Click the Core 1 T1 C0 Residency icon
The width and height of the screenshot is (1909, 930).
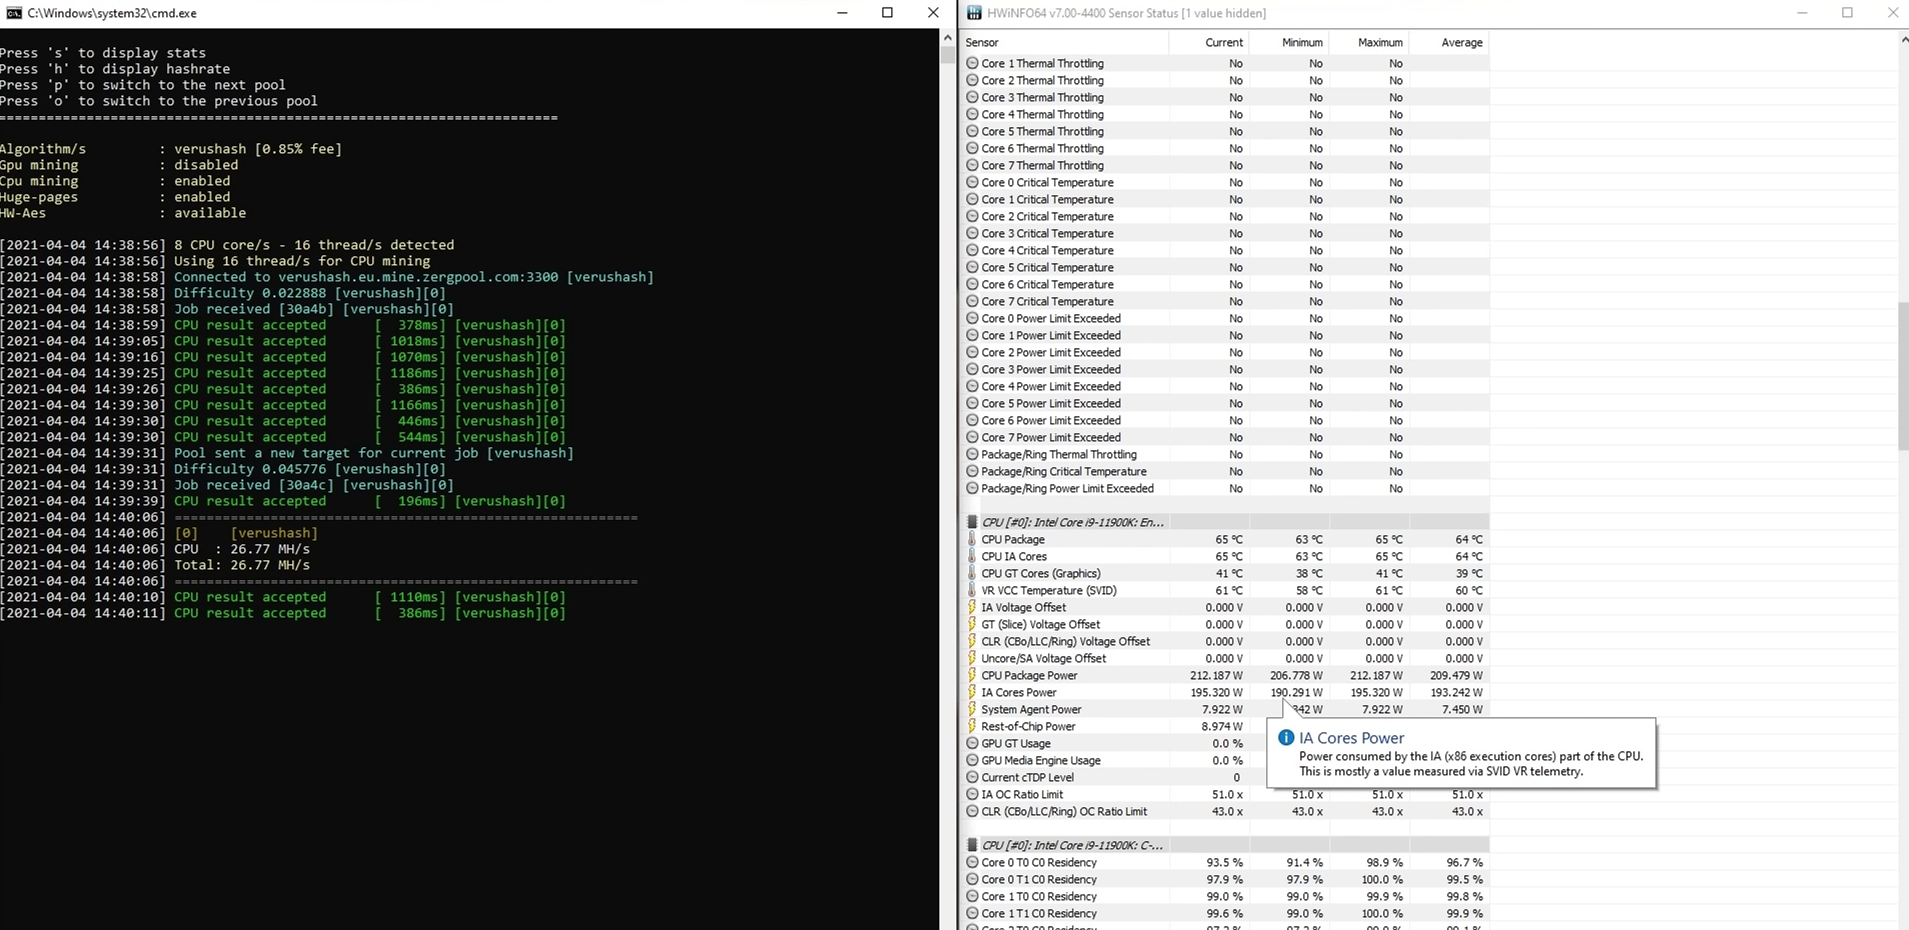click(972, 913)
